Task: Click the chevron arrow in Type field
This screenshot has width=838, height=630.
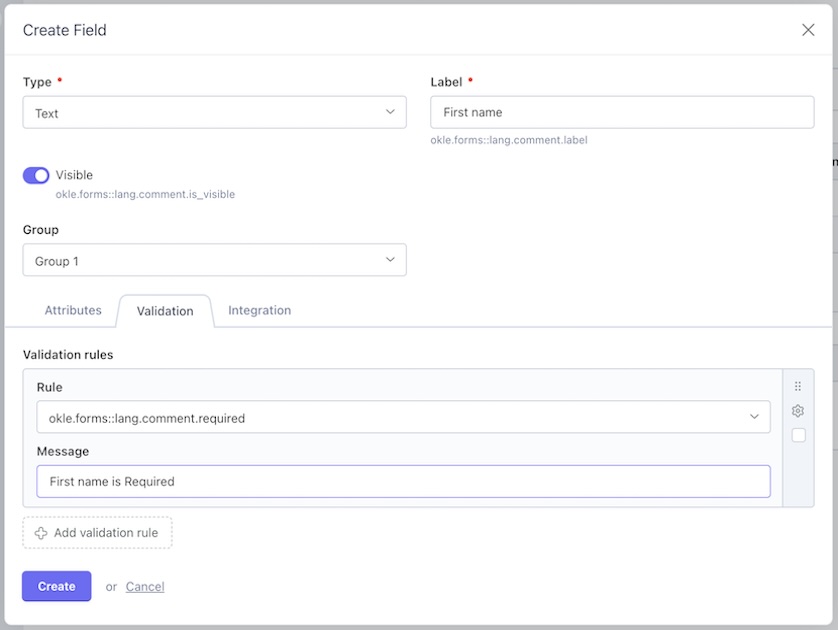Action: pos(390,112)
